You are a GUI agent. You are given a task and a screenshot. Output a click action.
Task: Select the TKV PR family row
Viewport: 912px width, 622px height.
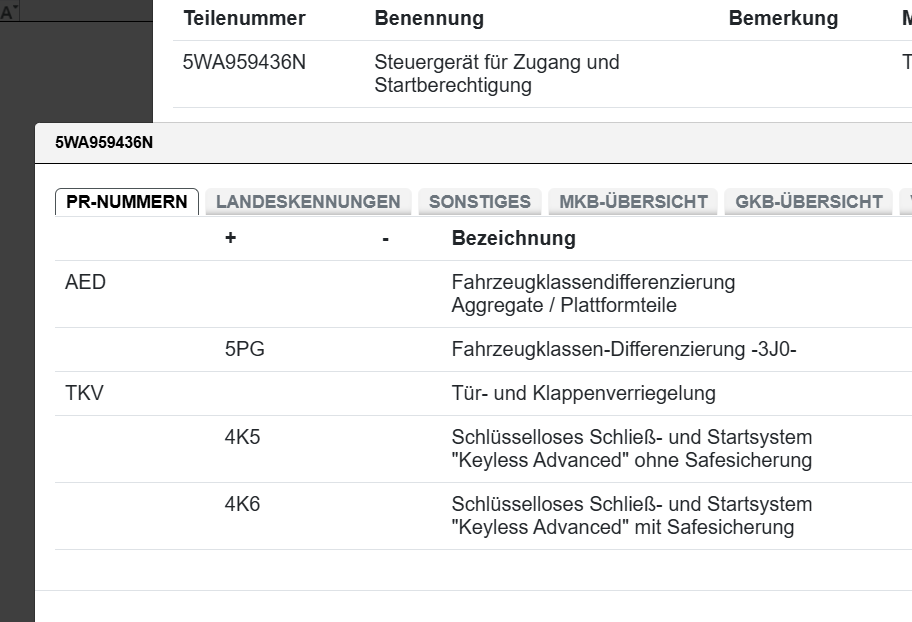click(84, 393)
